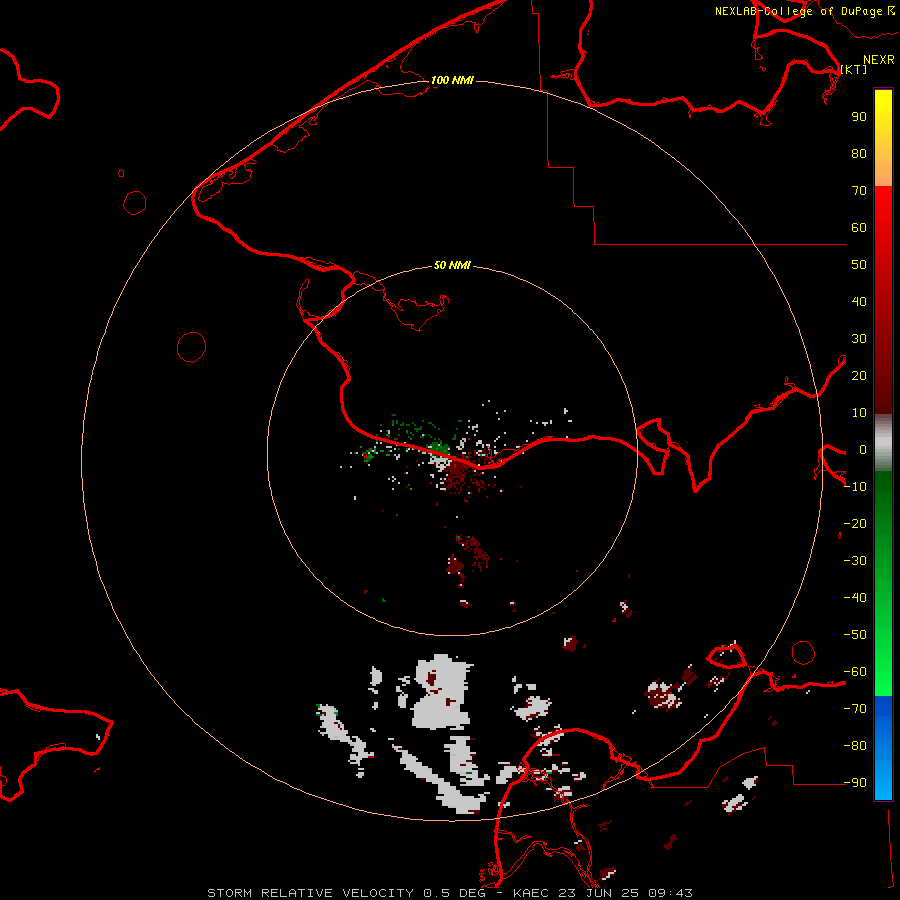Click the 09:43 timestamp in the footer
The image size is (900, 900).
point(670,893)
